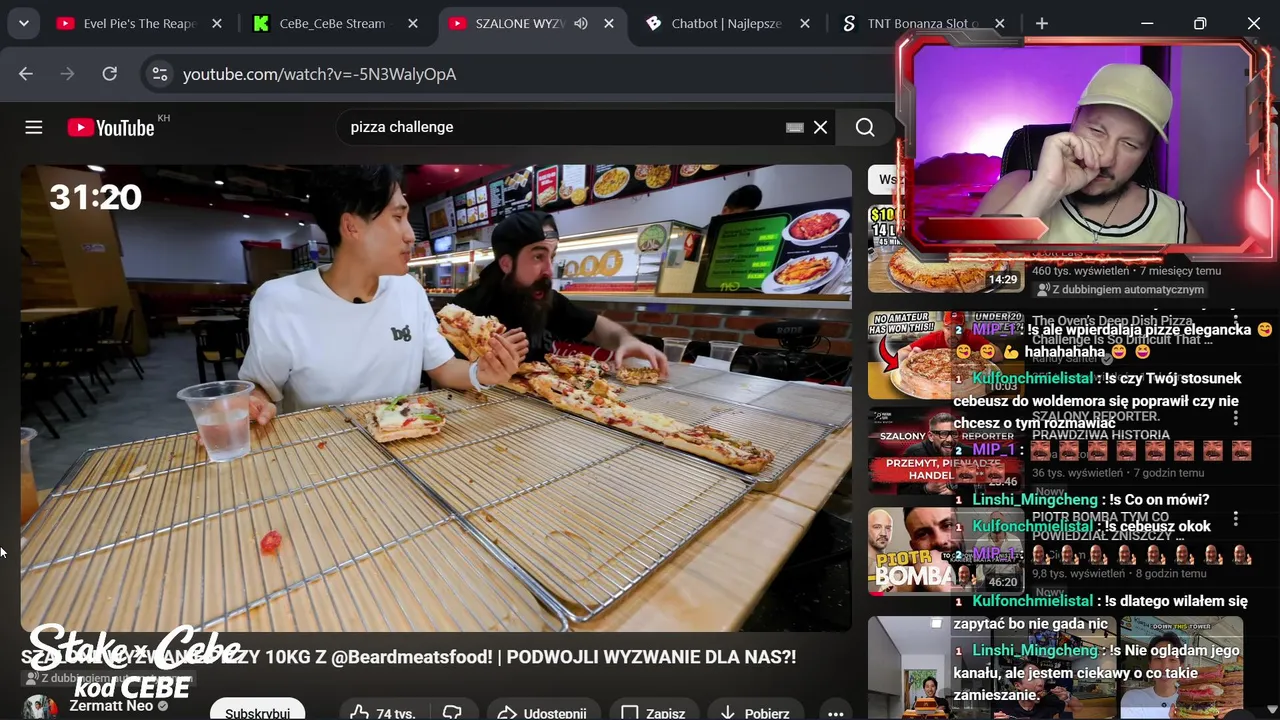This screenshot has width=1280, height=720.
Task: Open the Szalony Reporter video thumbnail
Action: click(x=946, y=451)
